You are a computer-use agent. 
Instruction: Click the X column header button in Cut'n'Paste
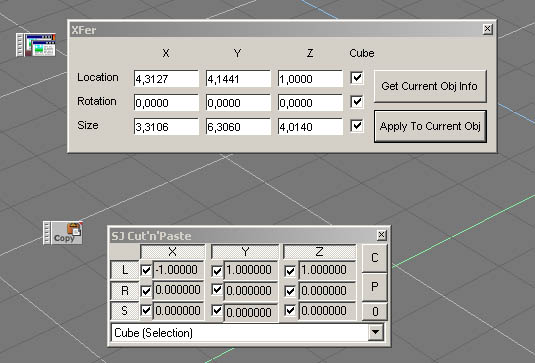point(173,252)
